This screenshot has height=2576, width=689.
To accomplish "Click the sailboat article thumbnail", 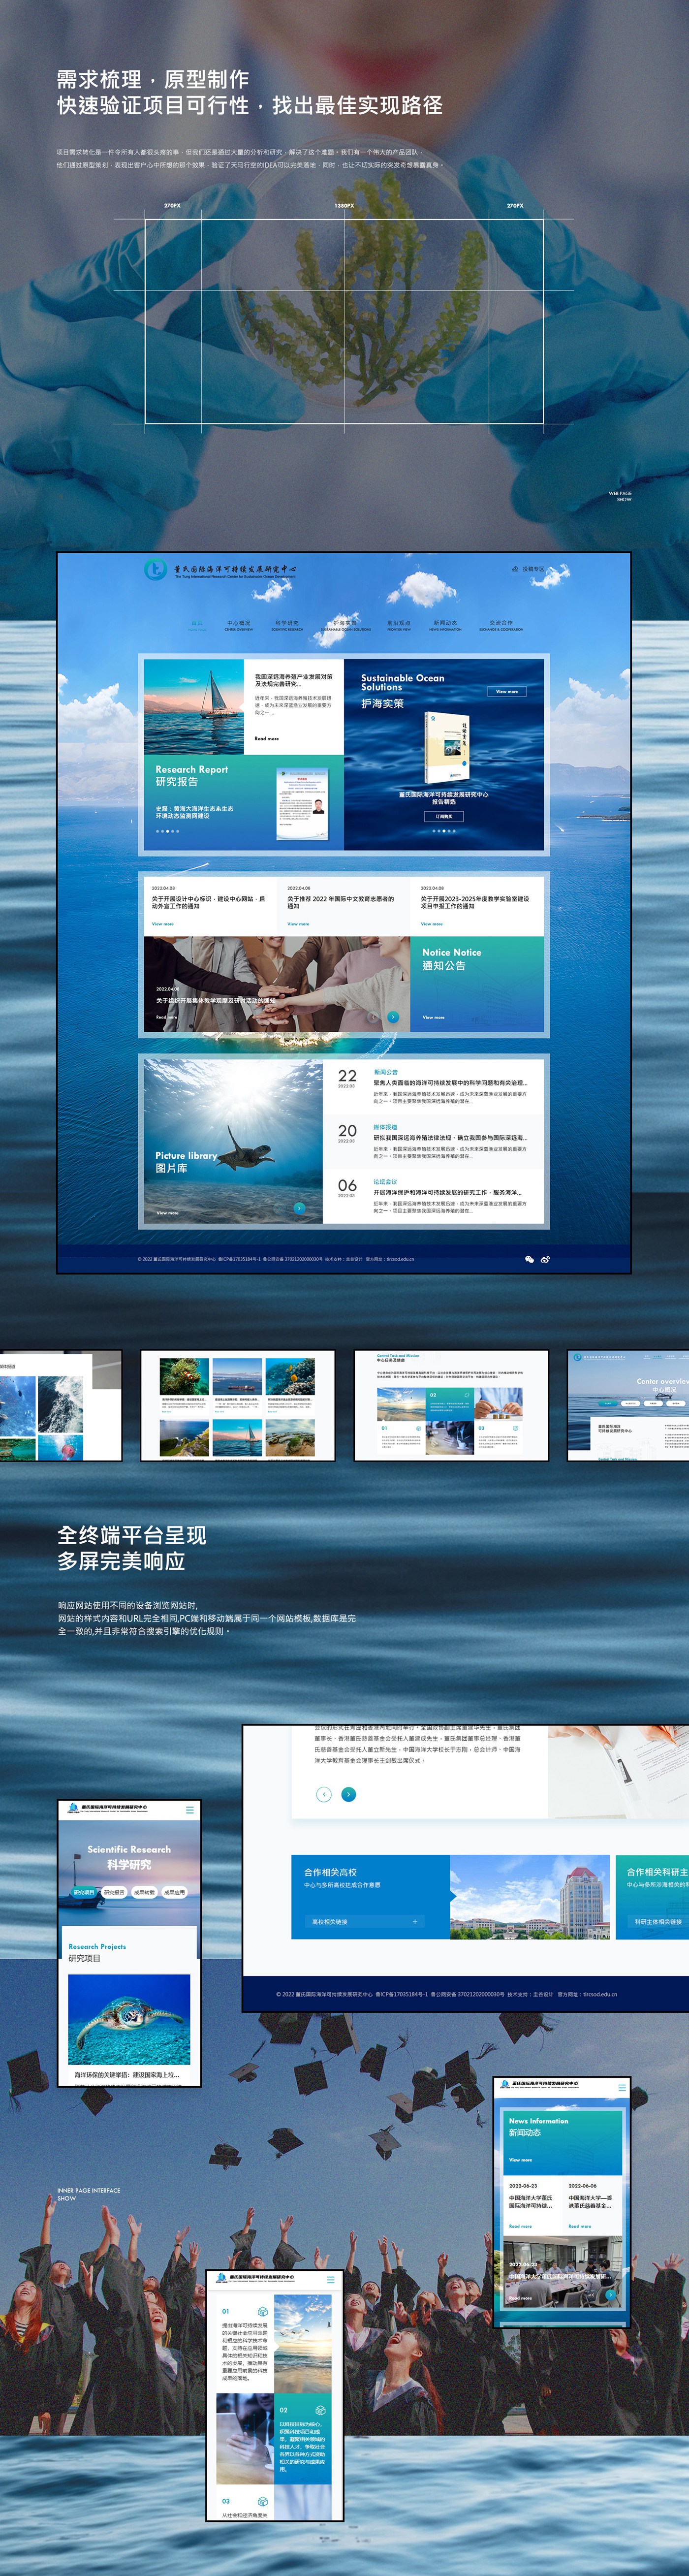I will pyautogui.click(x=194, y=706).
